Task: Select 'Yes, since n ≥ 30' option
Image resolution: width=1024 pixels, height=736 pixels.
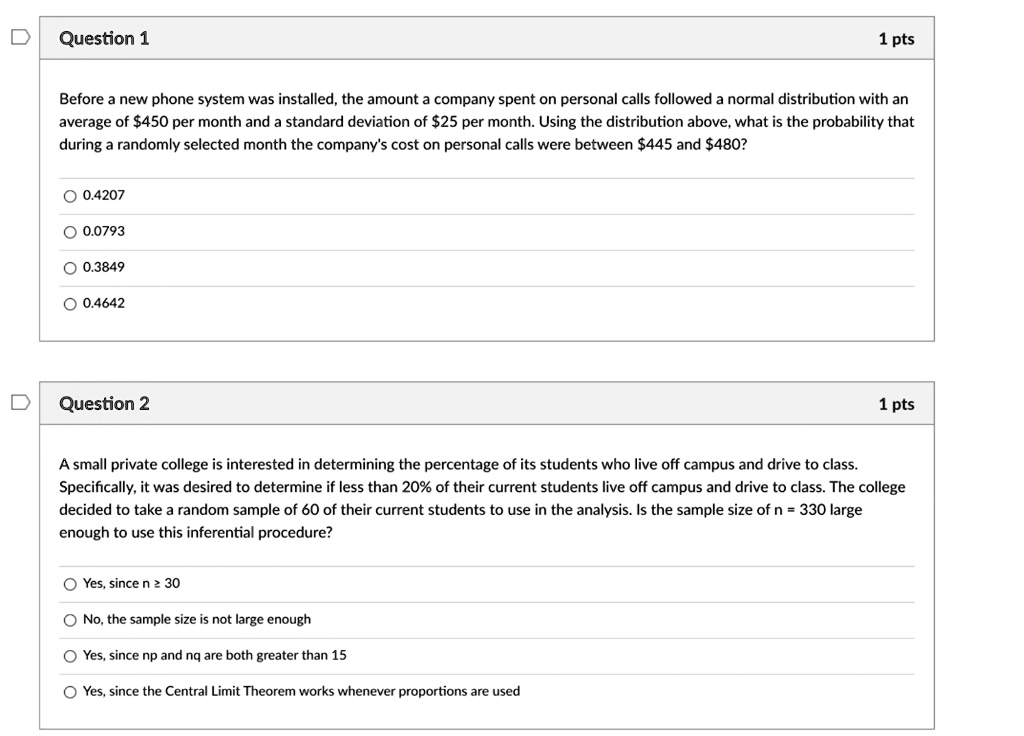Action: (69, 584)
